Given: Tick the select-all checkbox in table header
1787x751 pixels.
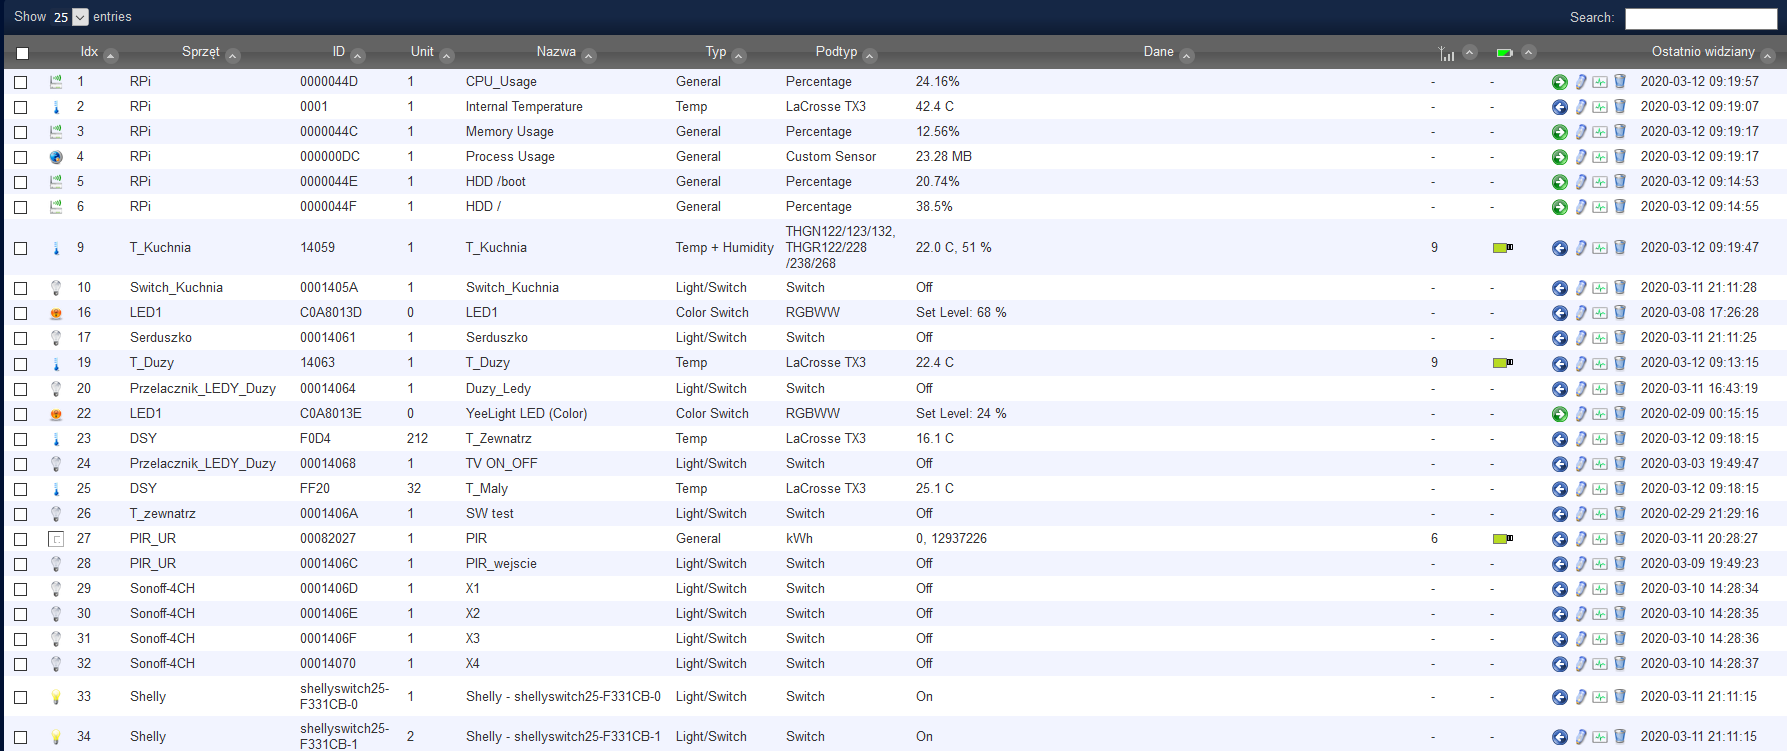Looking at the screenshot, I should (22, 53).
